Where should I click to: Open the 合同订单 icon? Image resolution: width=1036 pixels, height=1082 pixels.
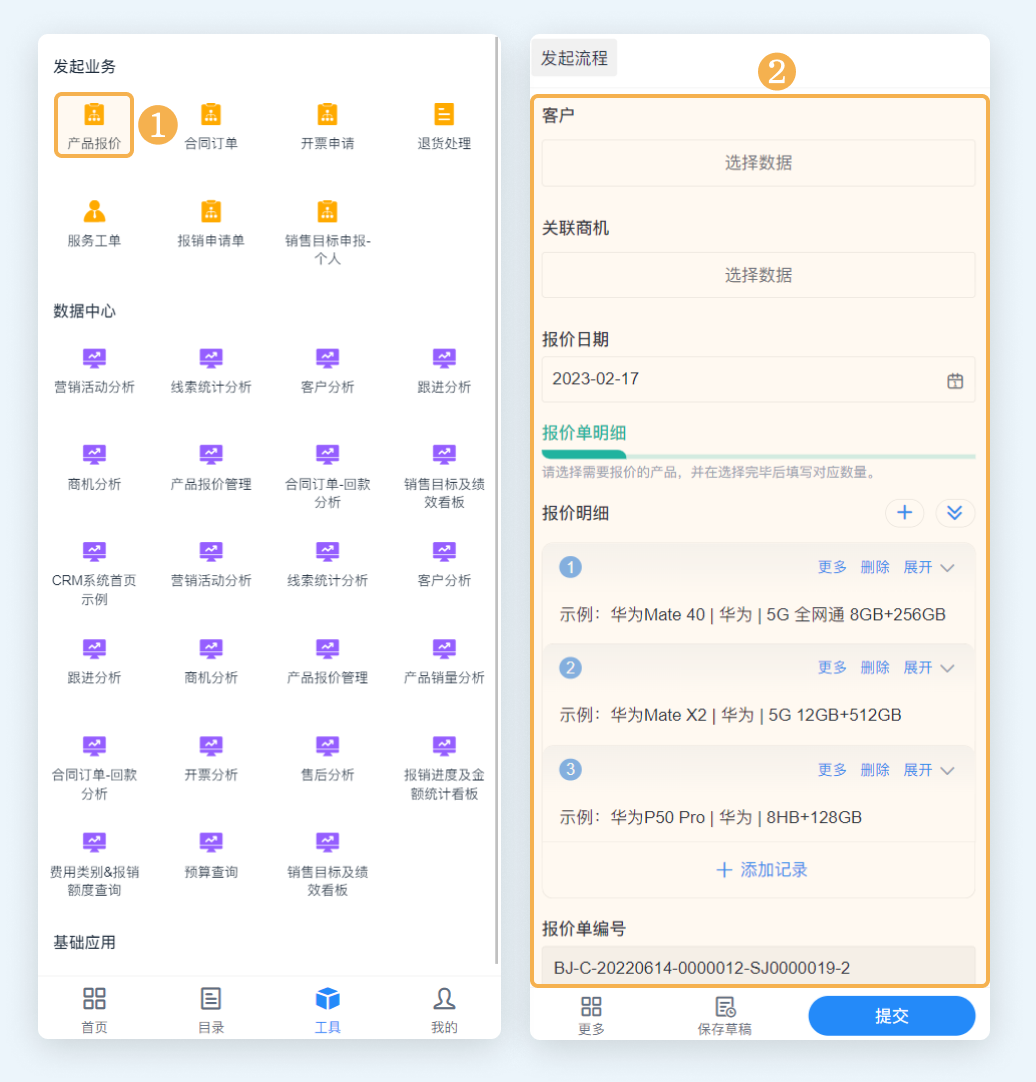211,126
